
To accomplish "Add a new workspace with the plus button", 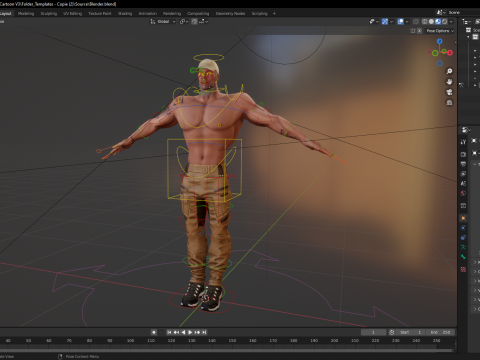I will pos(274,14).
